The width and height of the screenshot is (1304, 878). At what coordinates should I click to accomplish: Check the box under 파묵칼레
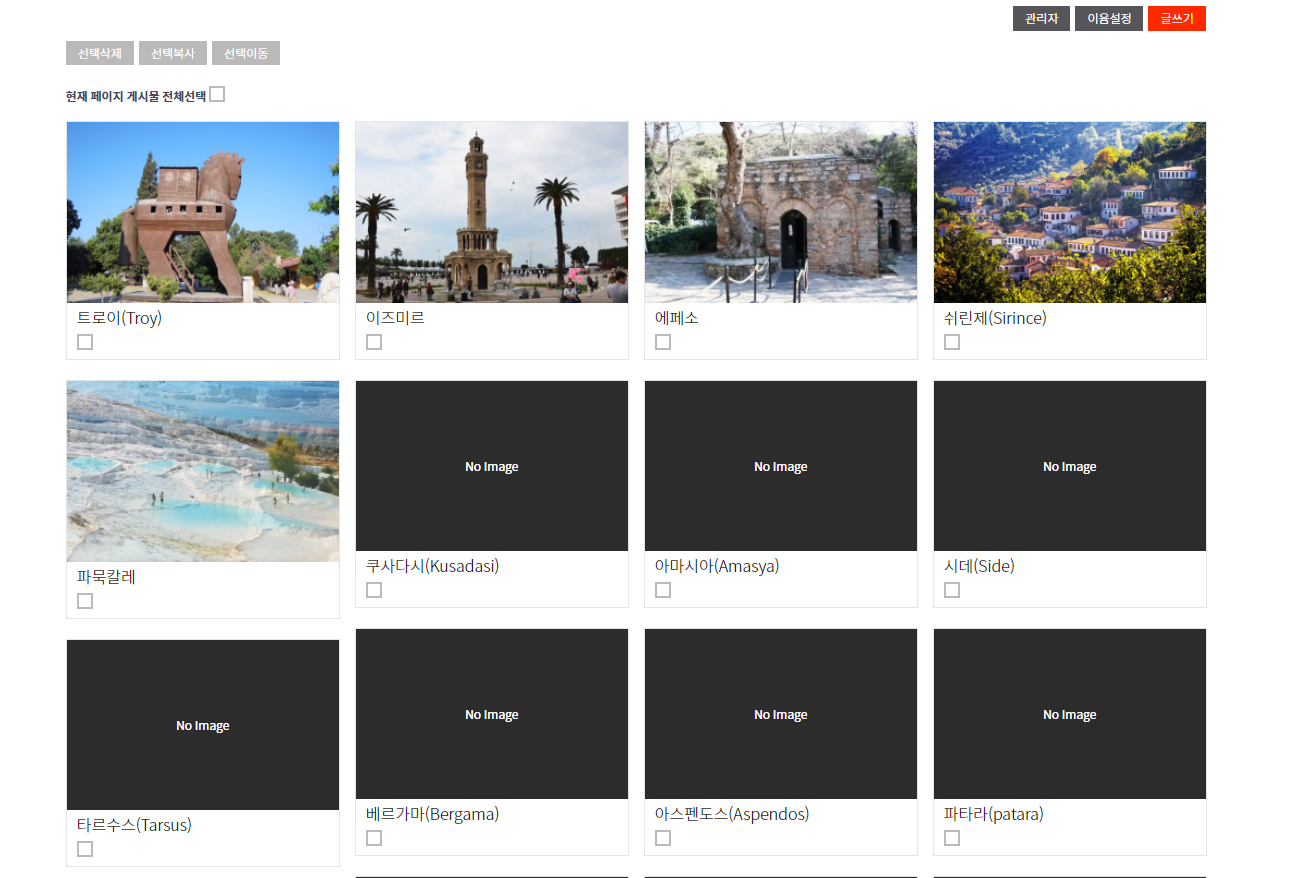coord(85,601)
